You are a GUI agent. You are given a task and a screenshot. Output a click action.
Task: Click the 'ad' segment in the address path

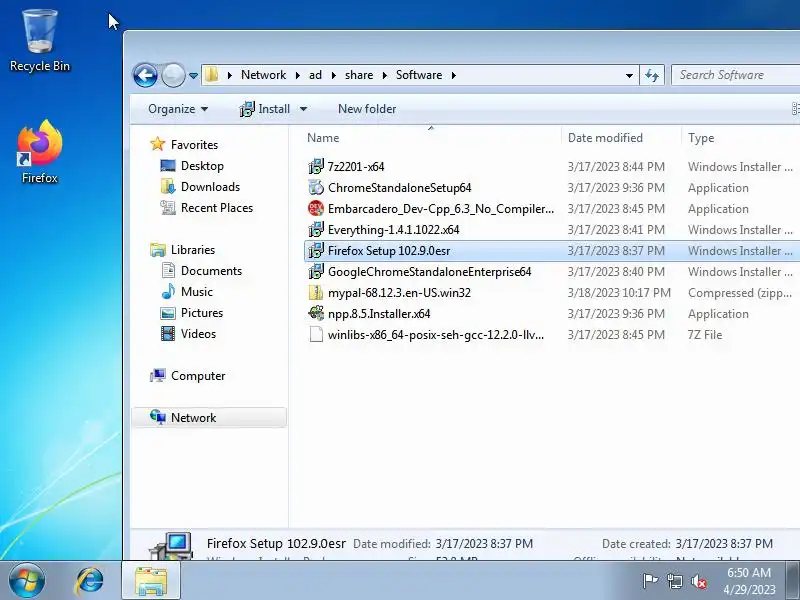tap(315, 75)
